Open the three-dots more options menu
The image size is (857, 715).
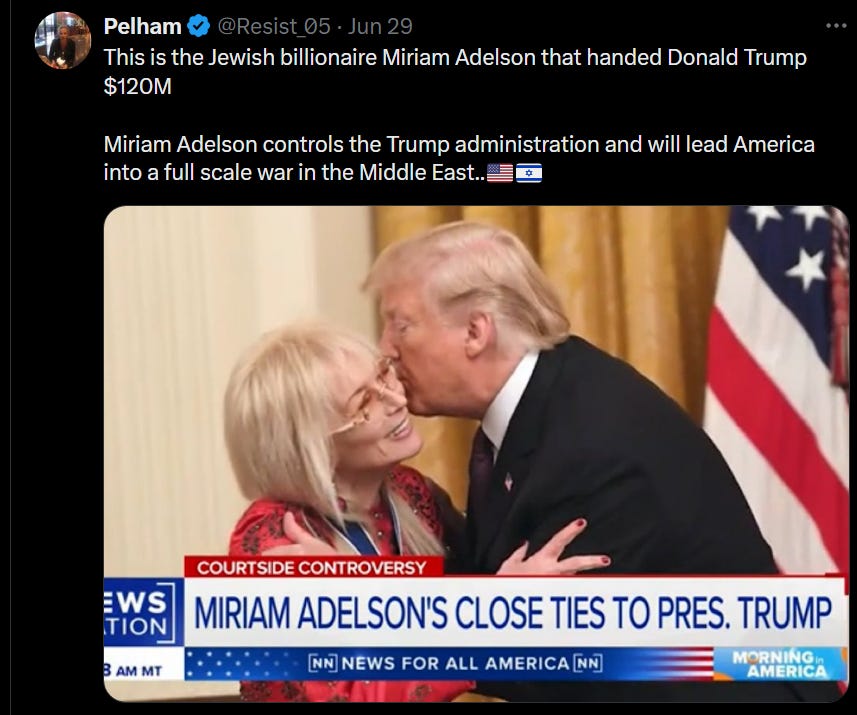click(836, 26)
